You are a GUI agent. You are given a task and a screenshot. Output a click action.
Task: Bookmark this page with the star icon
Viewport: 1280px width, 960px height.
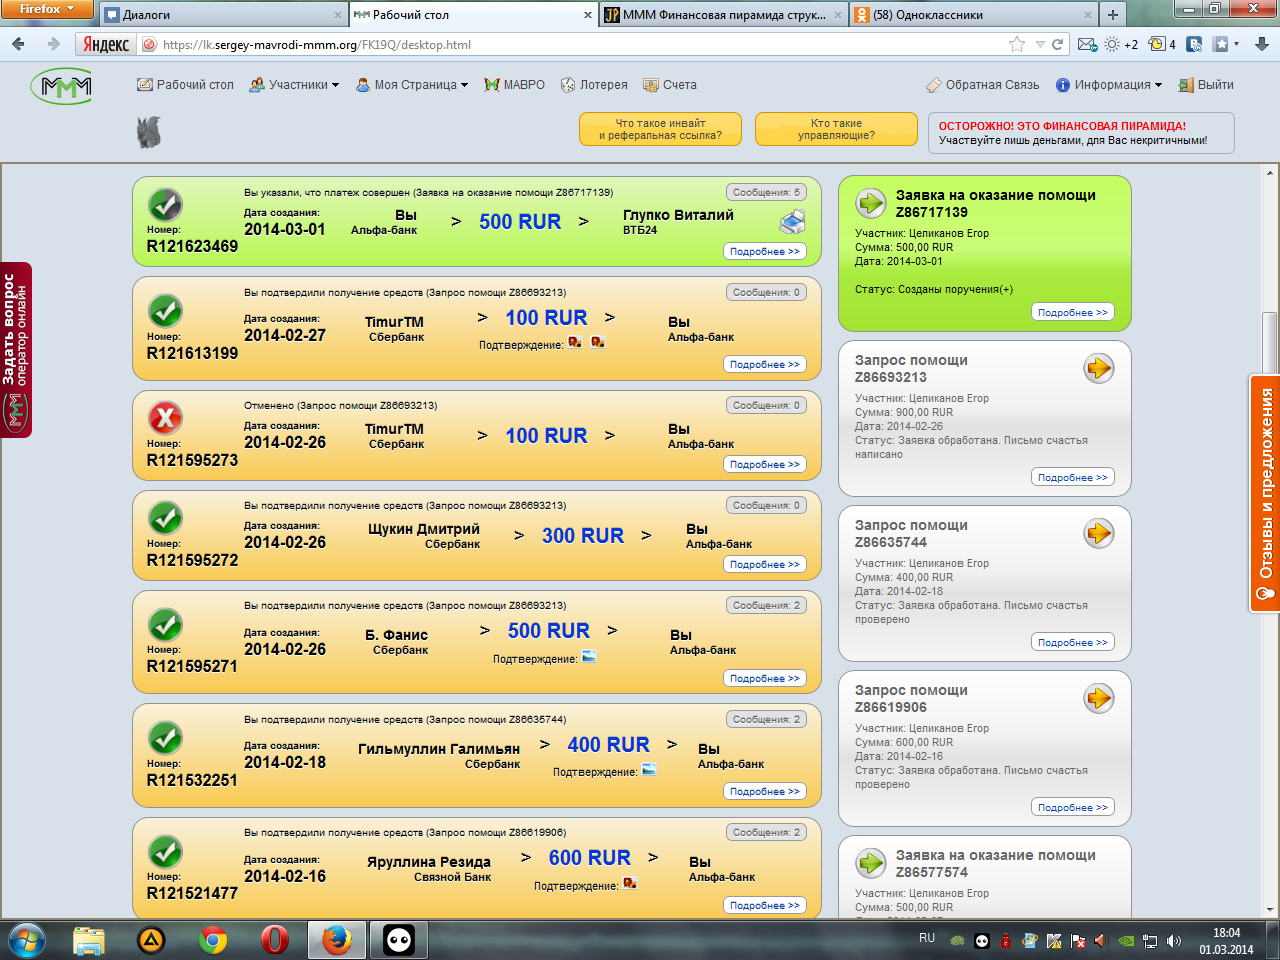point(1017,44)
